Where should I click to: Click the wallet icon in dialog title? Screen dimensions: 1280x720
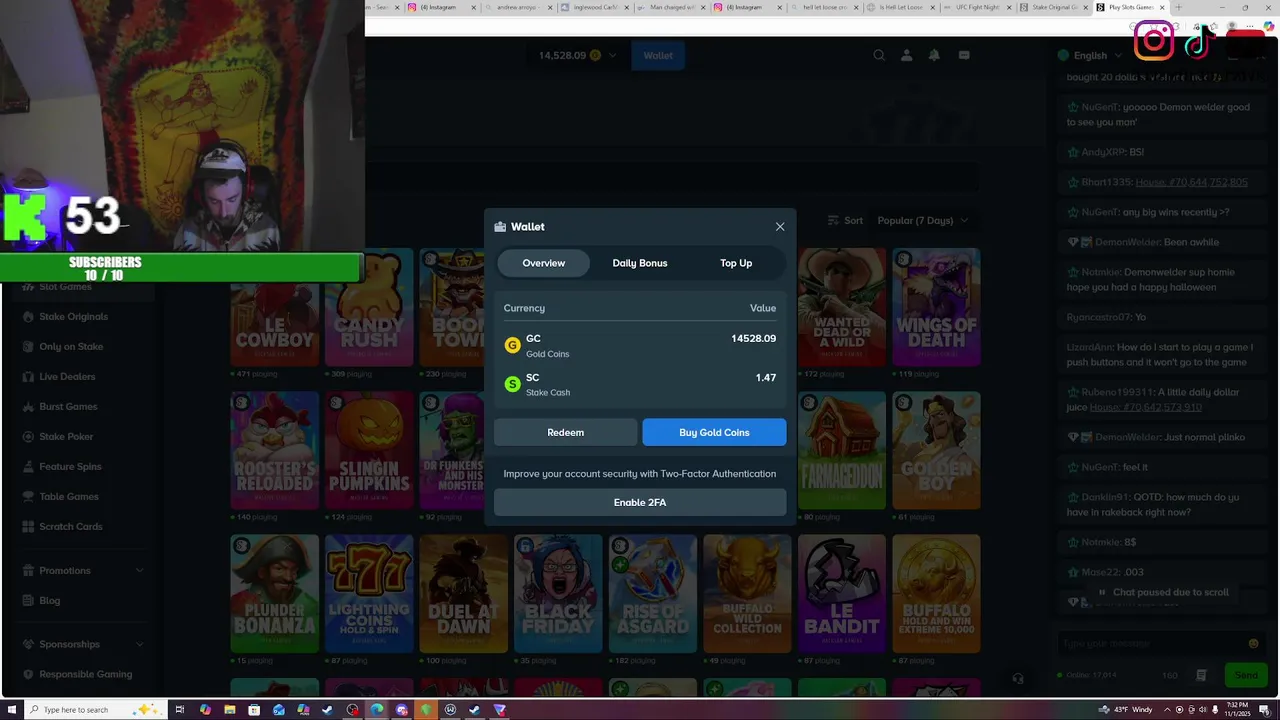tap(500, 227)
